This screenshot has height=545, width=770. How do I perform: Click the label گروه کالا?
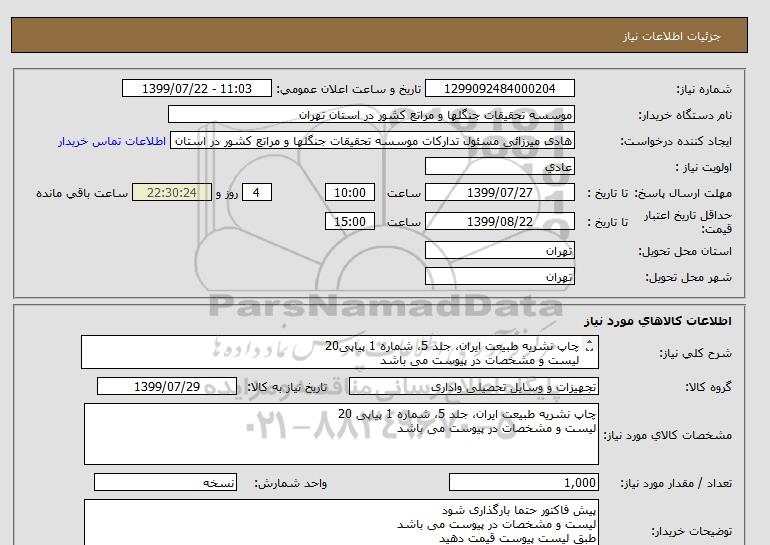[709, 387]
